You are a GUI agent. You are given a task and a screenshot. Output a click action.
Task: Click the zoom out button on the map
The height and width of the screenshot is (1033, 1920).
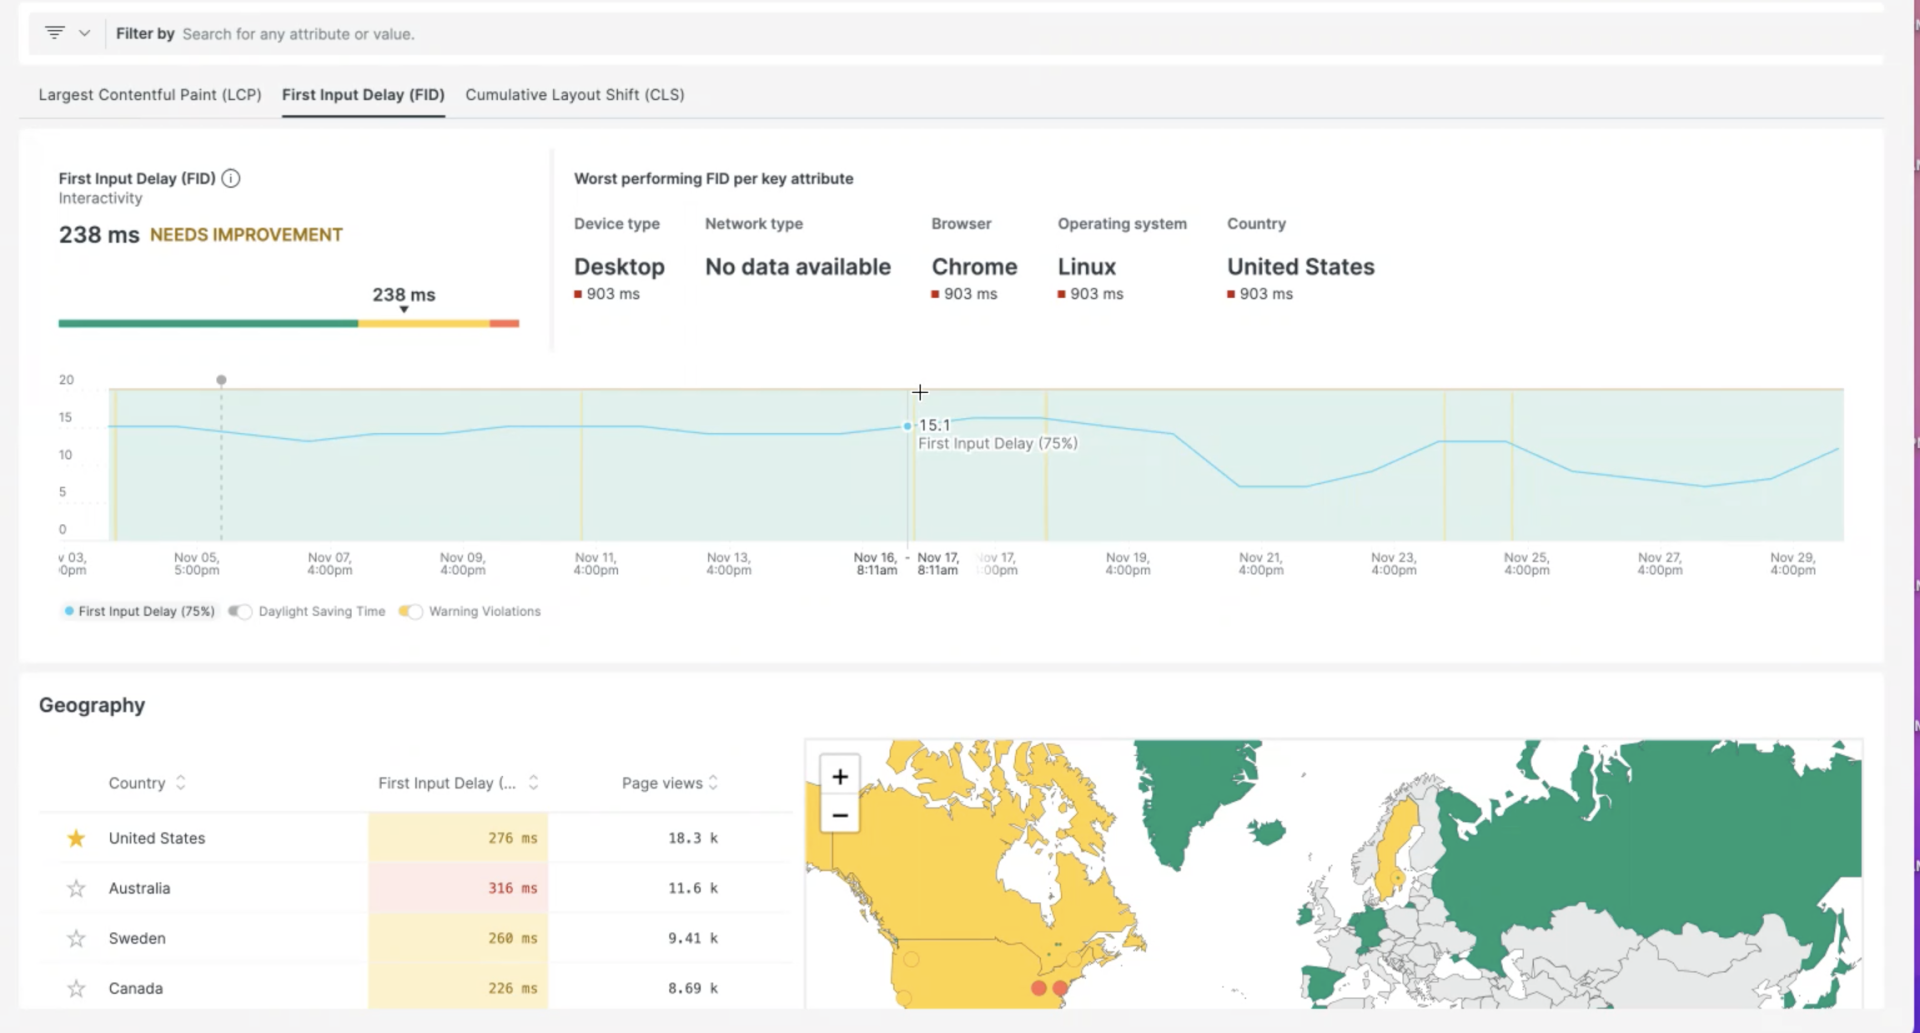pos(839,815)
